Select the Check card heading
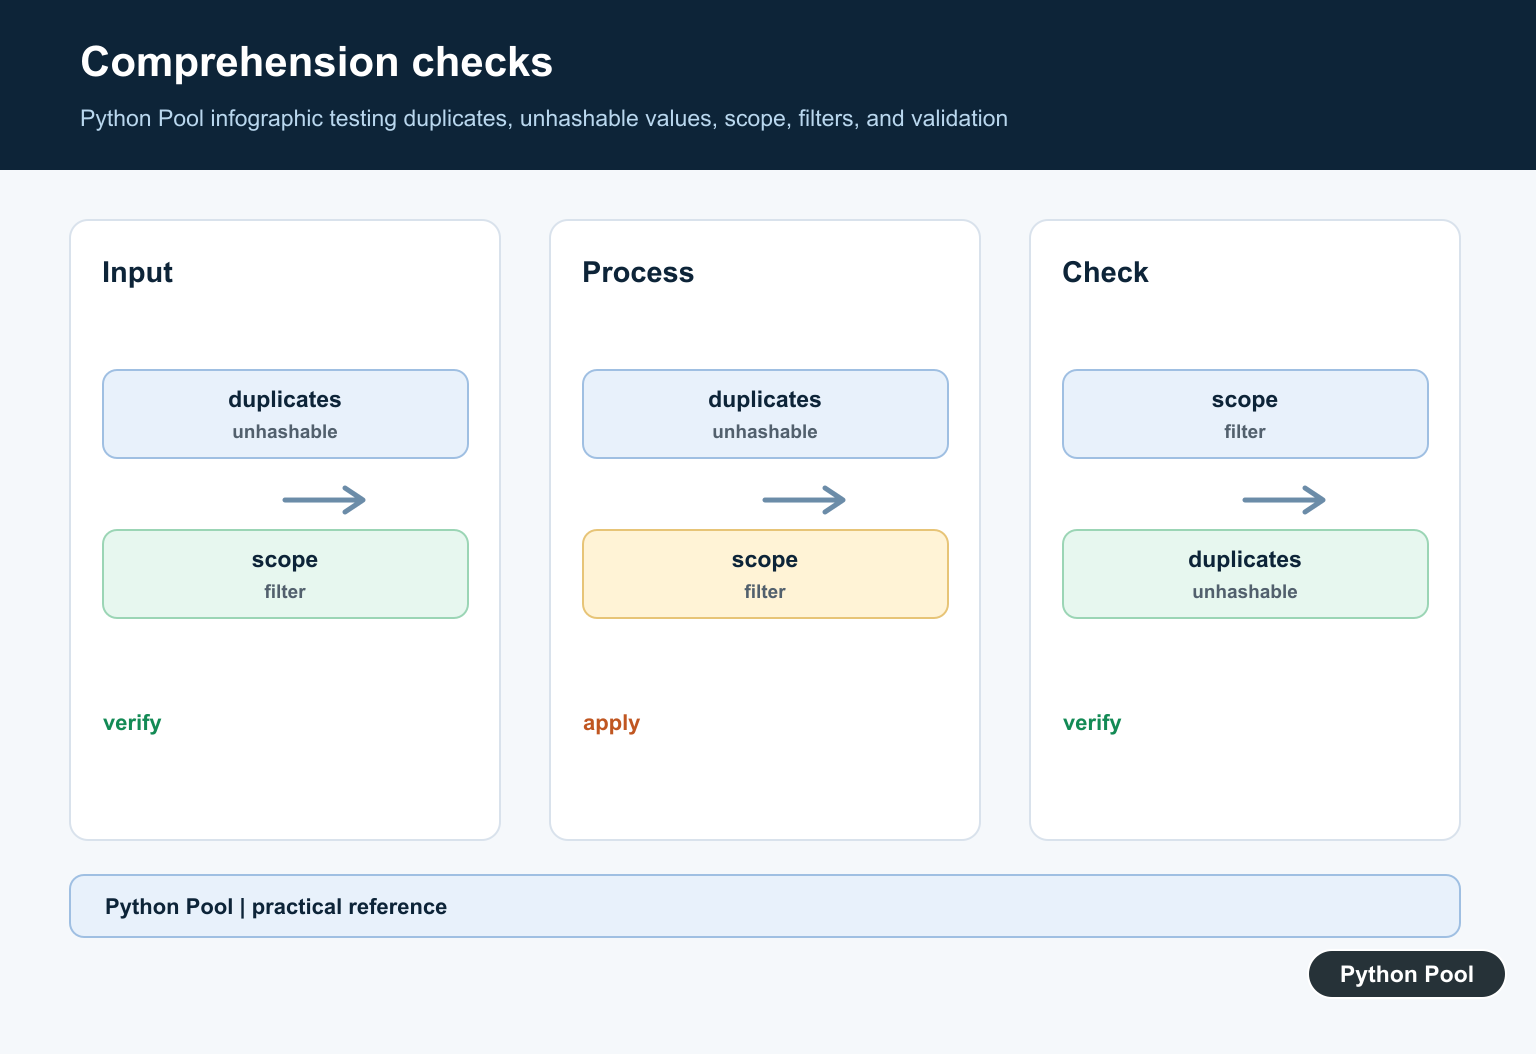The width and height of the screenshot is (1536, 1054). (1105, 272)
